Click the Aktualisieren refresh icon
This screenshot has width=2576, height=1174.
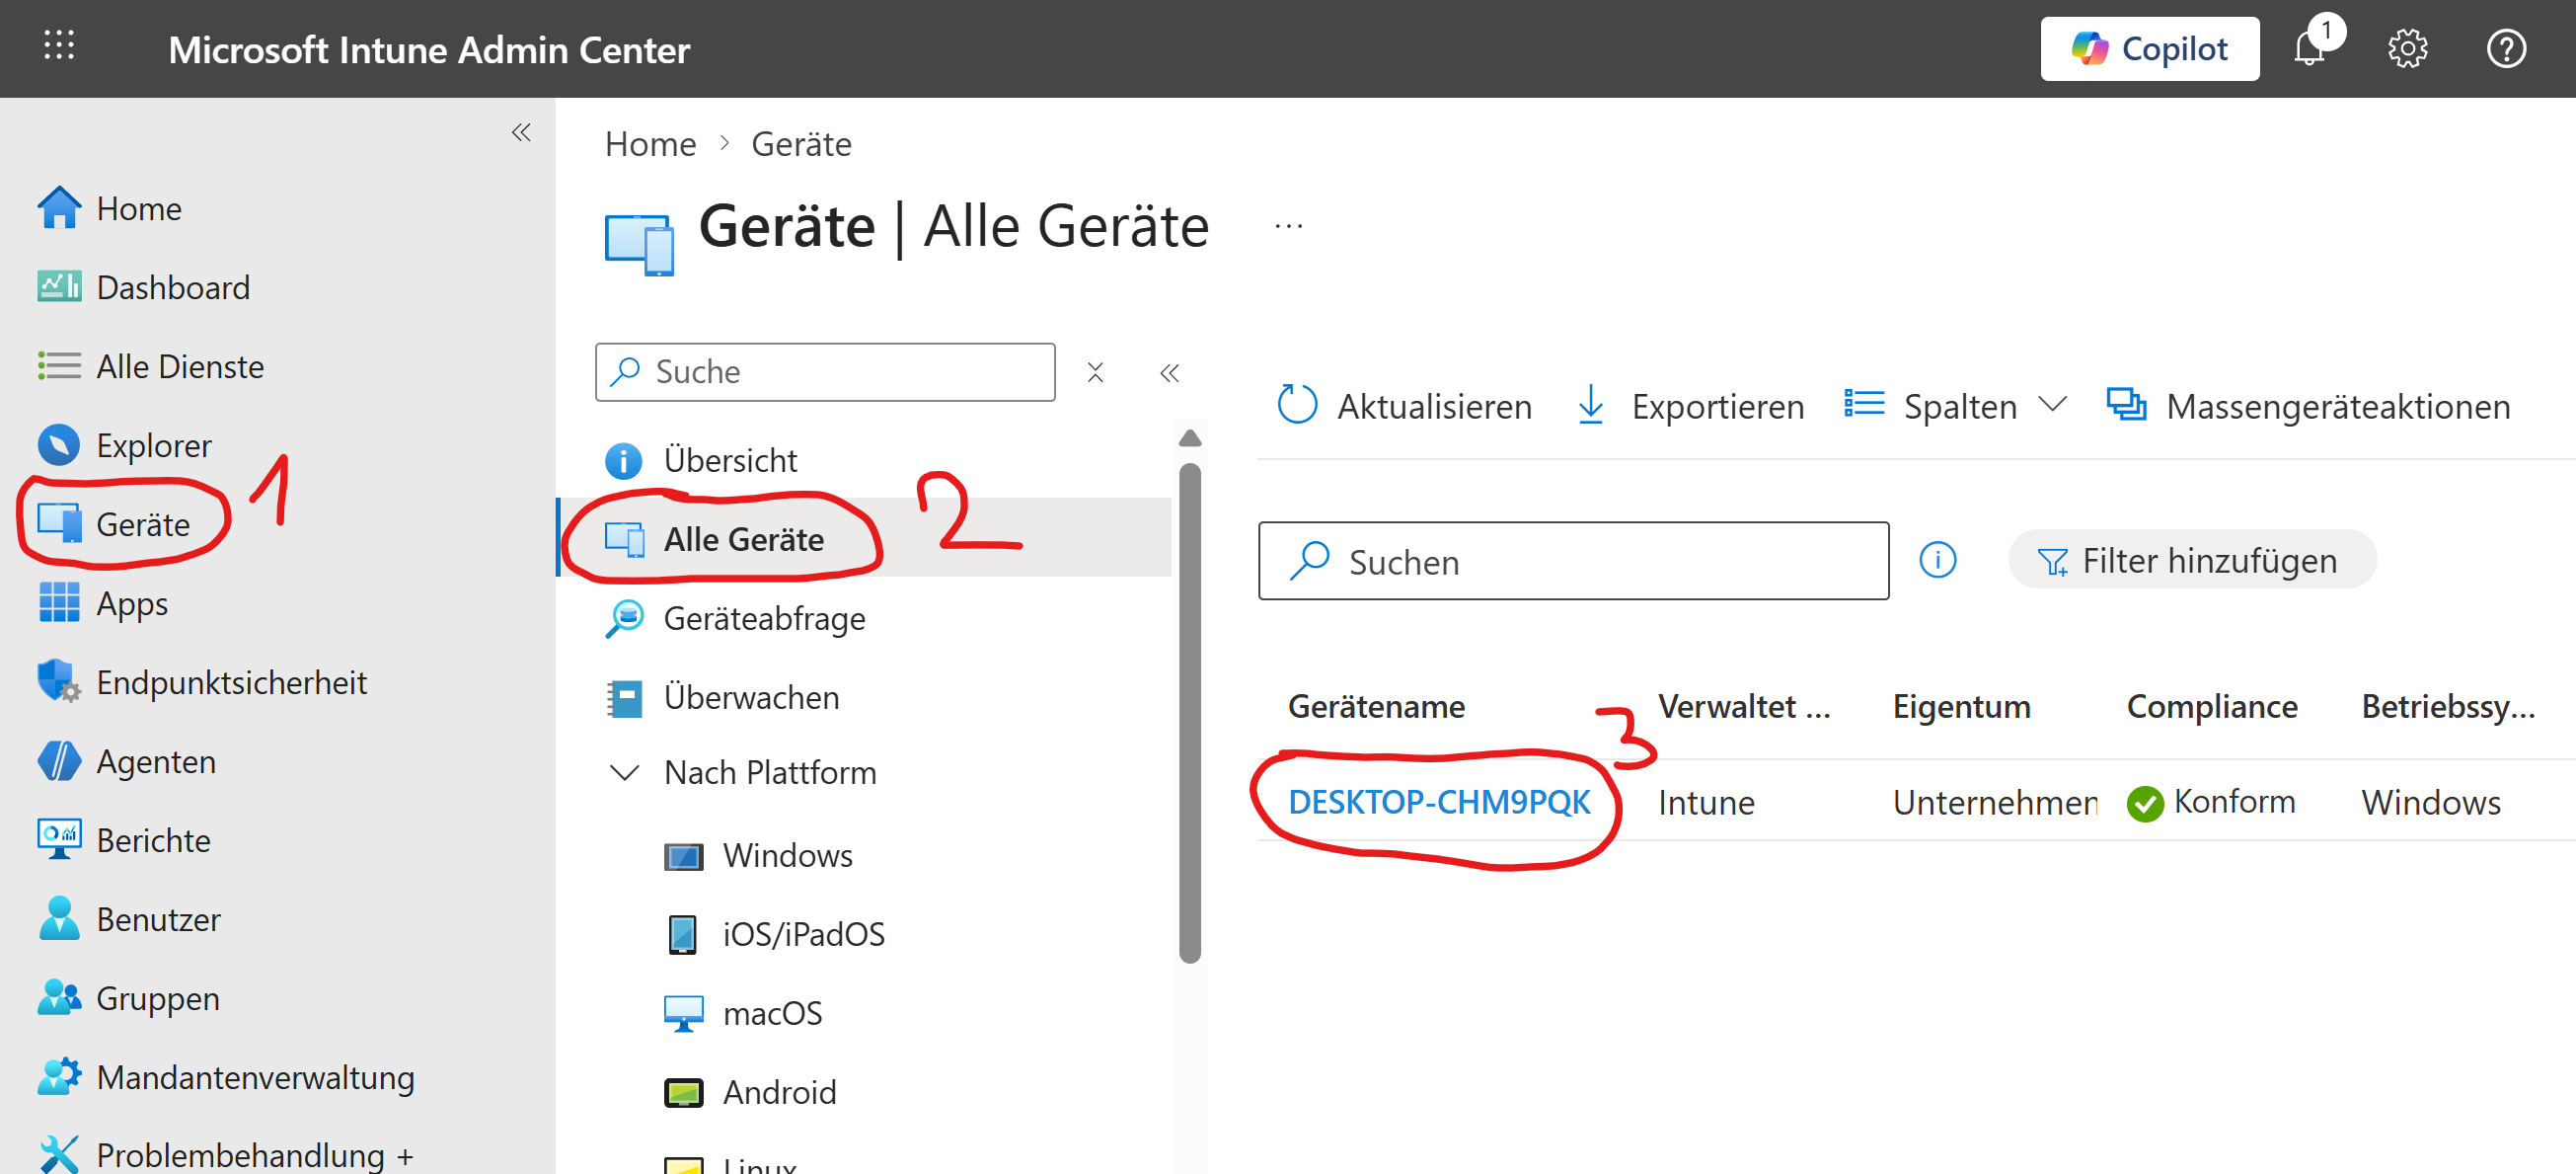pyautogui.click(x=1297, y=406)
